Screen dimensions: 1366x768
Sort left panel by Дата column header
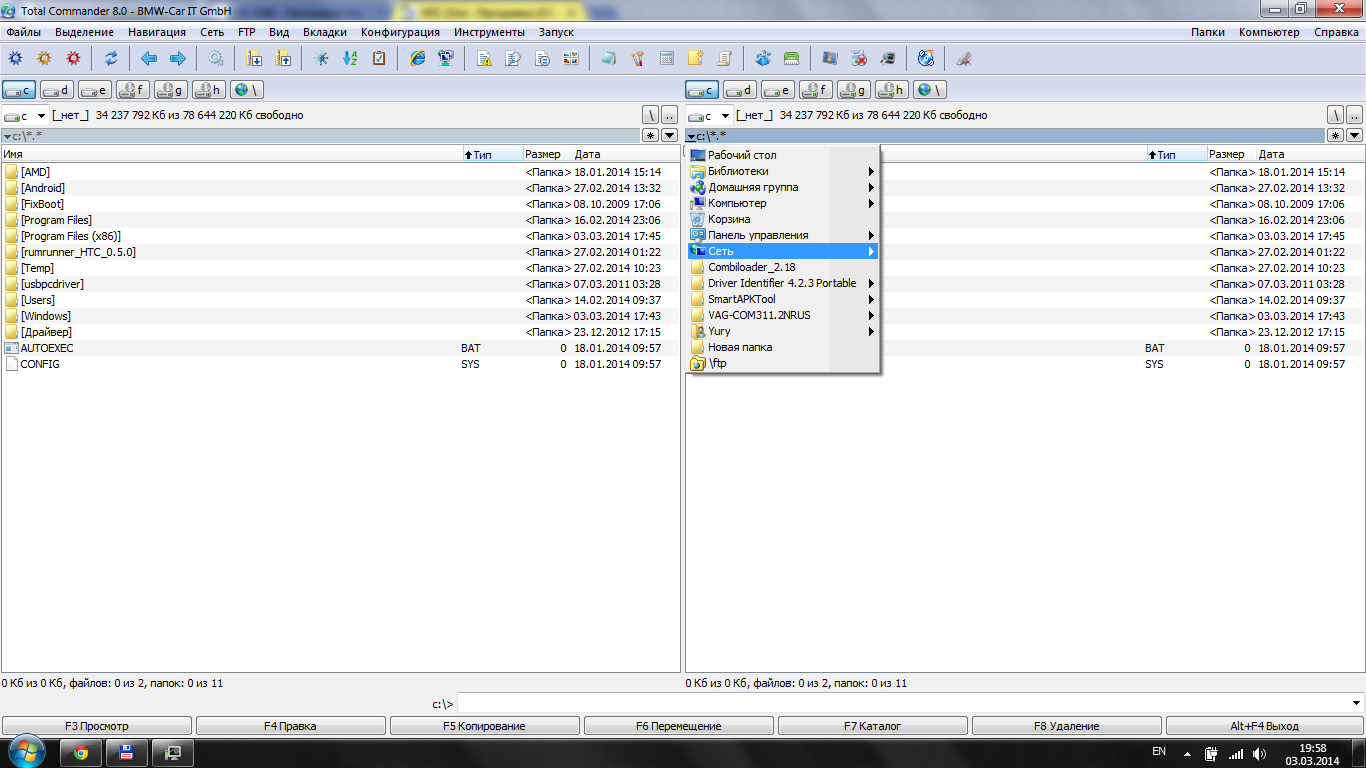626,155
